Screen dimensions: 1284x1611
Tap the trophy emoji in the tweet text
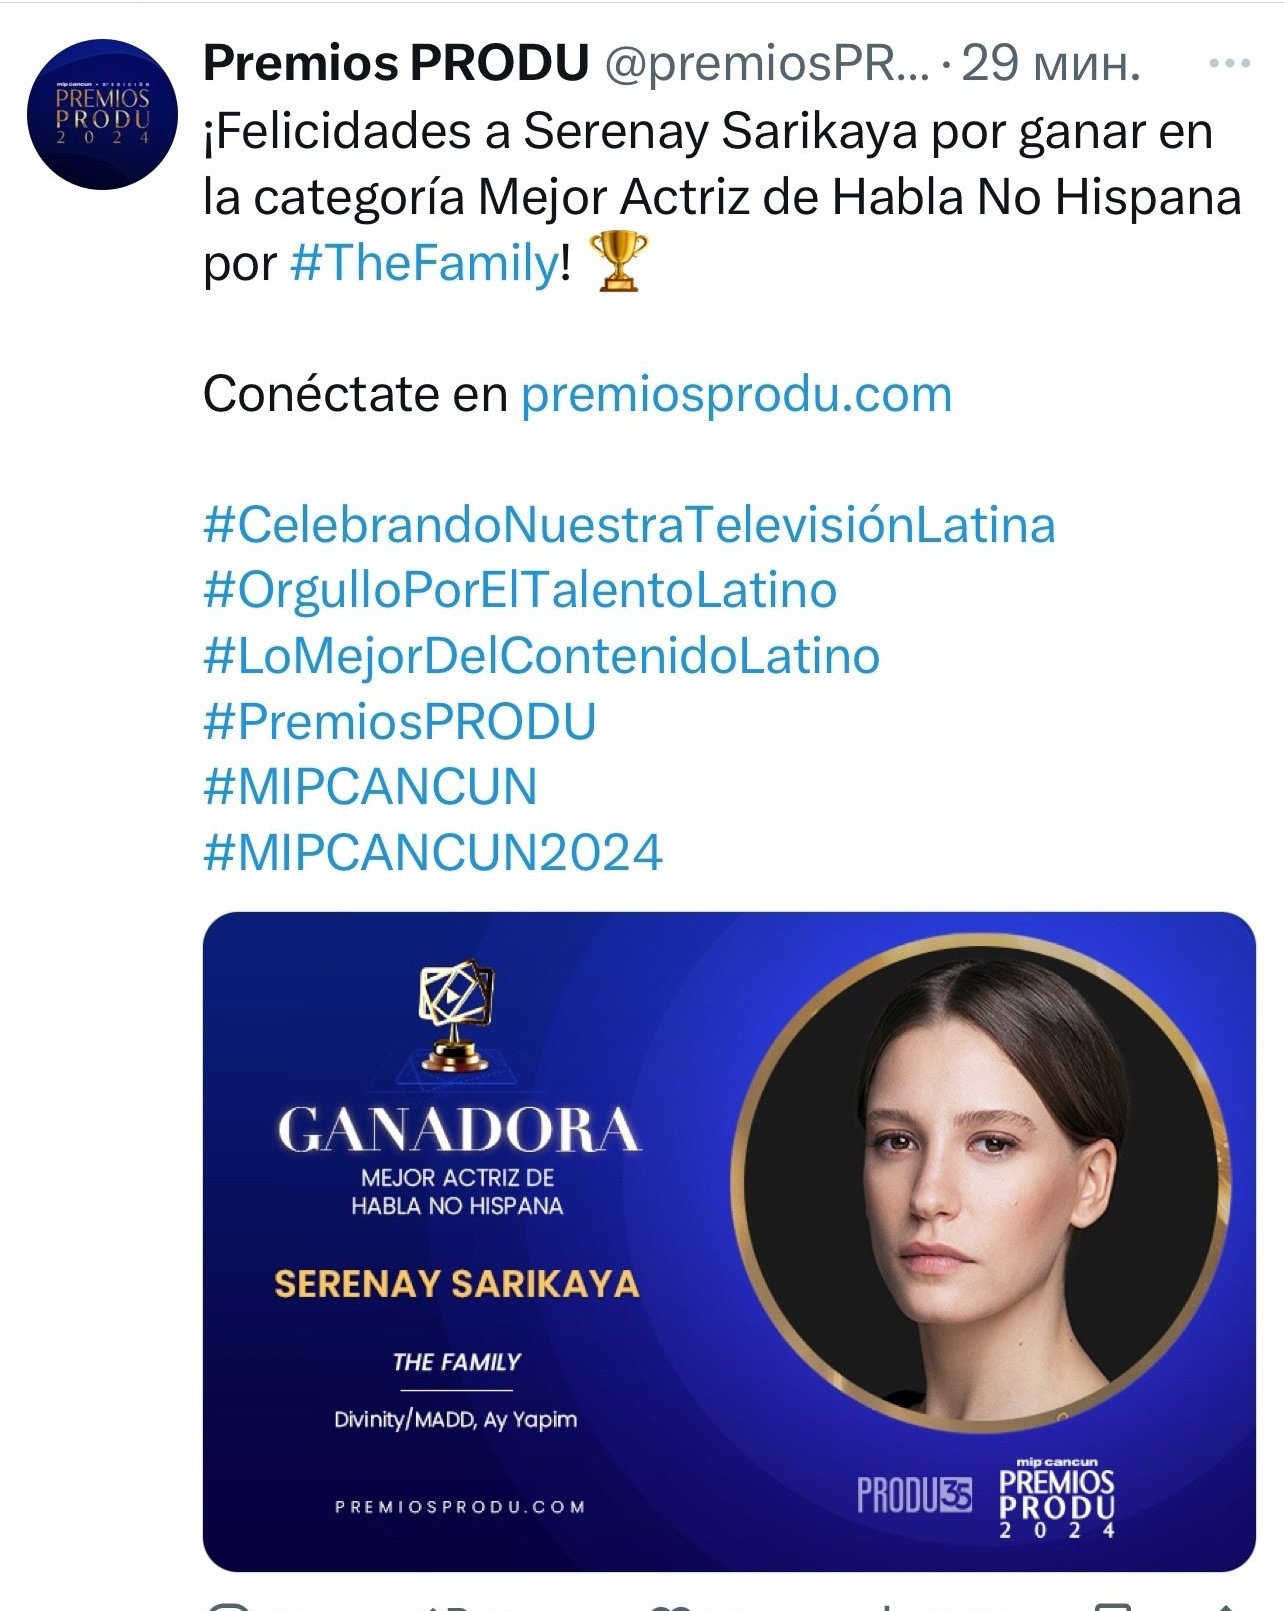click(x=619, y=261)
